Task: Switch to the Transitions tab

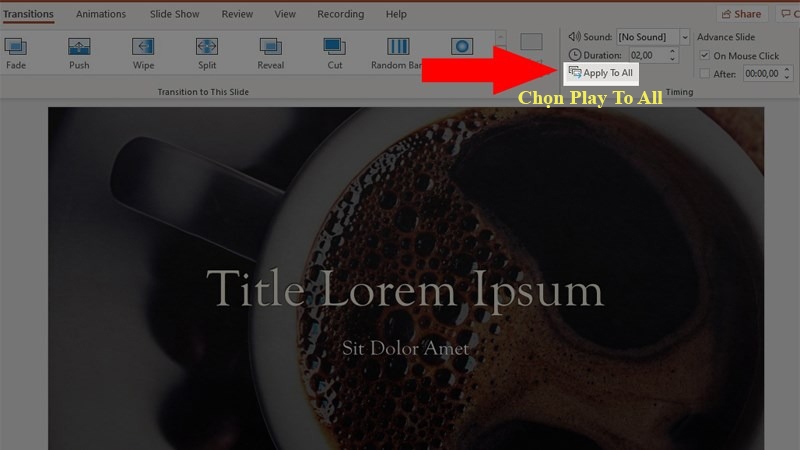Action: pos(28,14)
